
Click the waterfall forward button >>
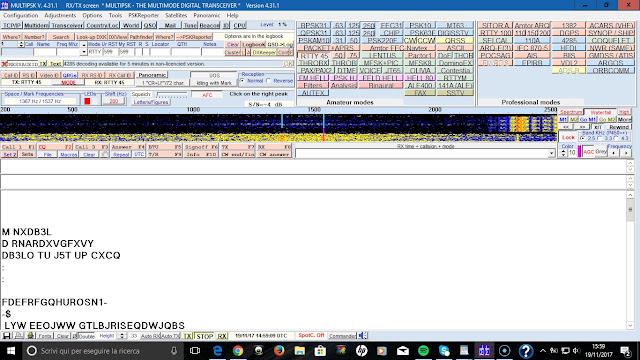coord(582,127)
